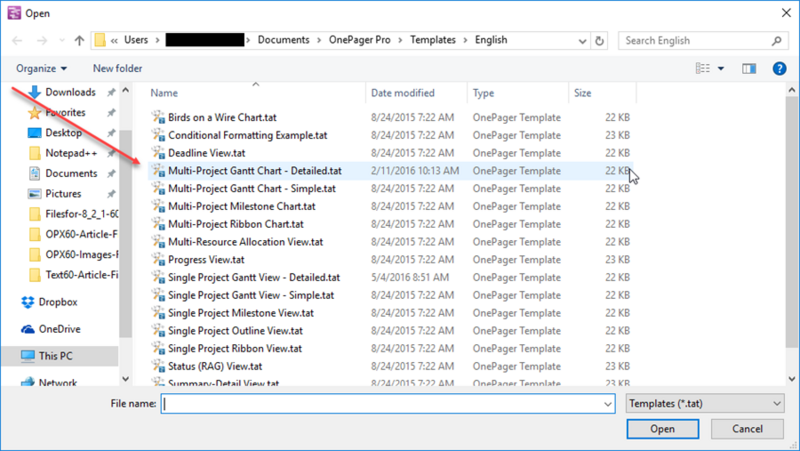Click the Network icon in sidebar
800x451 pixels.
point(28,382)
